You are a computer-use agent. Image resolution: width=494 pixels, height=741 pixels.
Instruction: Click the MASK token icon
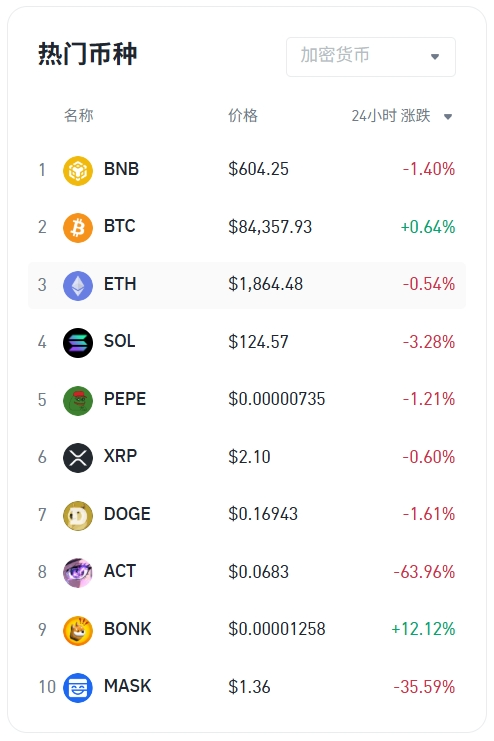(x=78, y=688)
